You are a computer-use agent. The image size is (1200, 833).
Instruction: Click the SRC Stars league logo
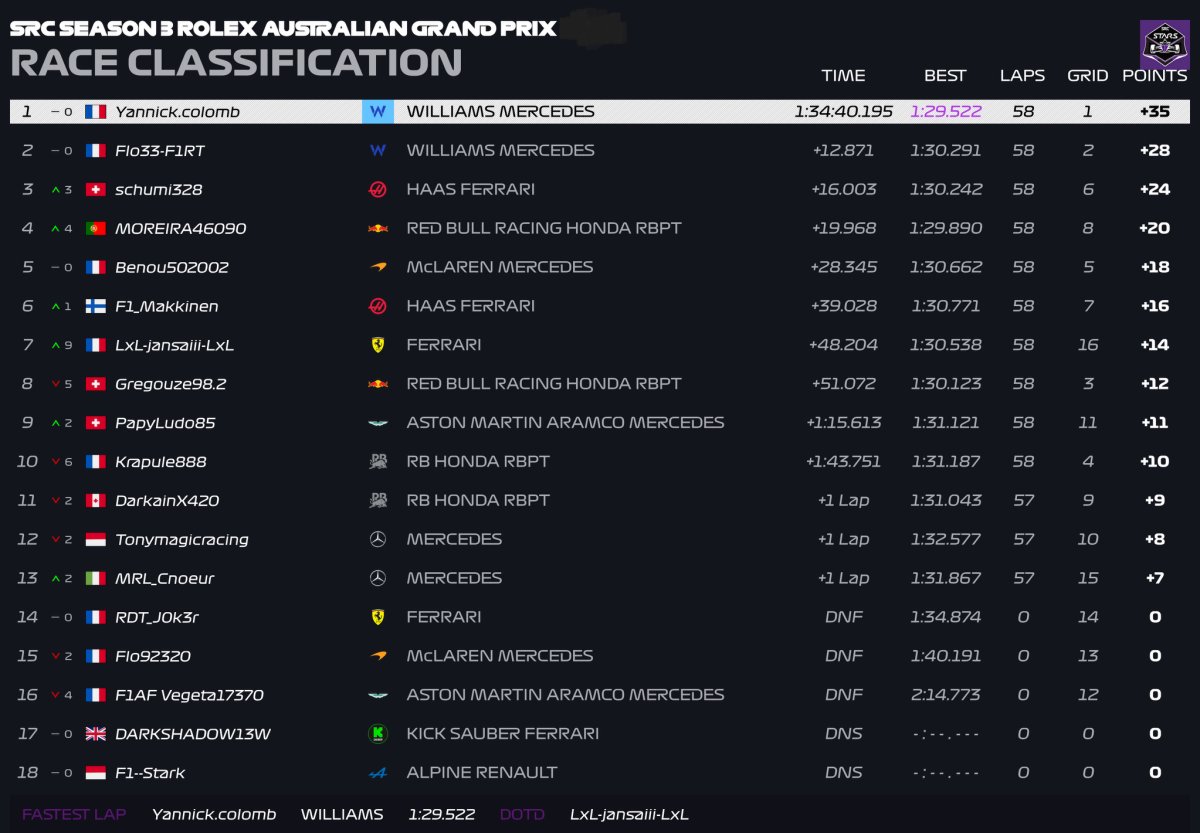coord(1164,44)
